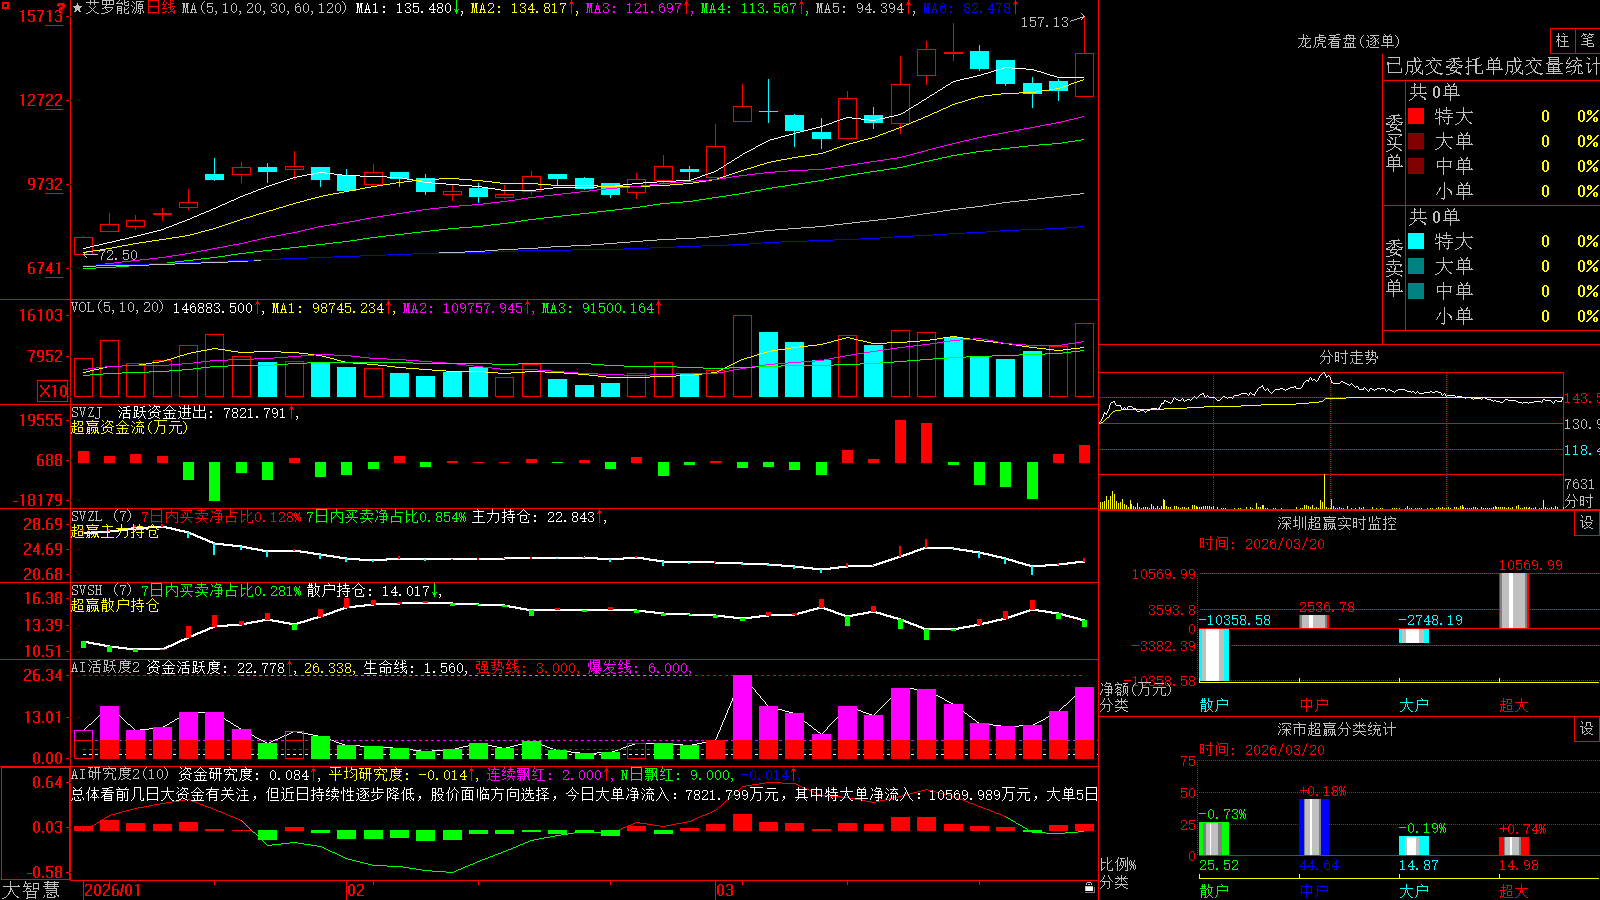This screenshot has height=900, width=1600.
Task: Select the 03 month marker on timeline
Action: [725, 890]
